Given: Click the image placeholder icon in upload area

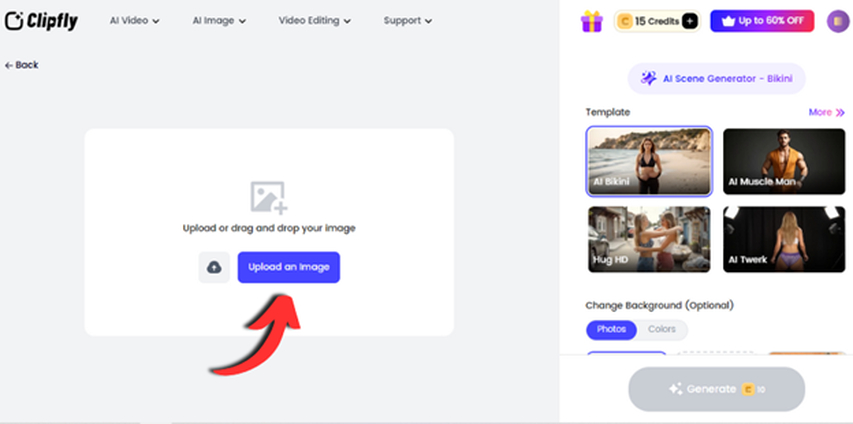Looking at the screenshot, I should 269,198.
